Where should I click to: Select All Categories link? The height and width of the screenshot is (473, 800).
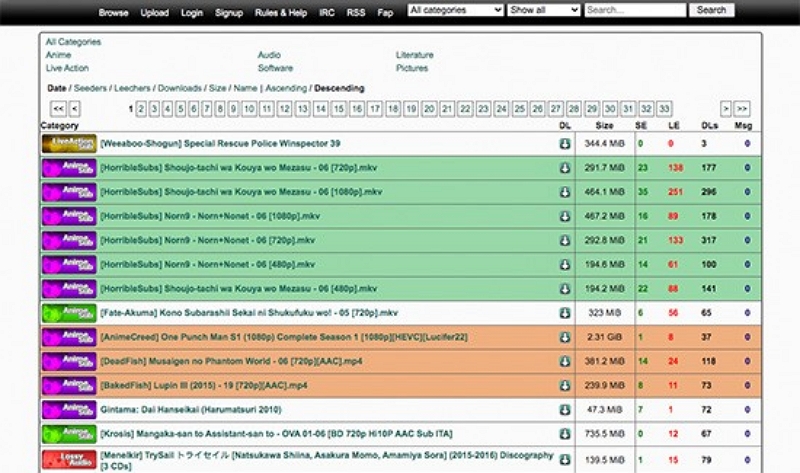tap(73, 42)
